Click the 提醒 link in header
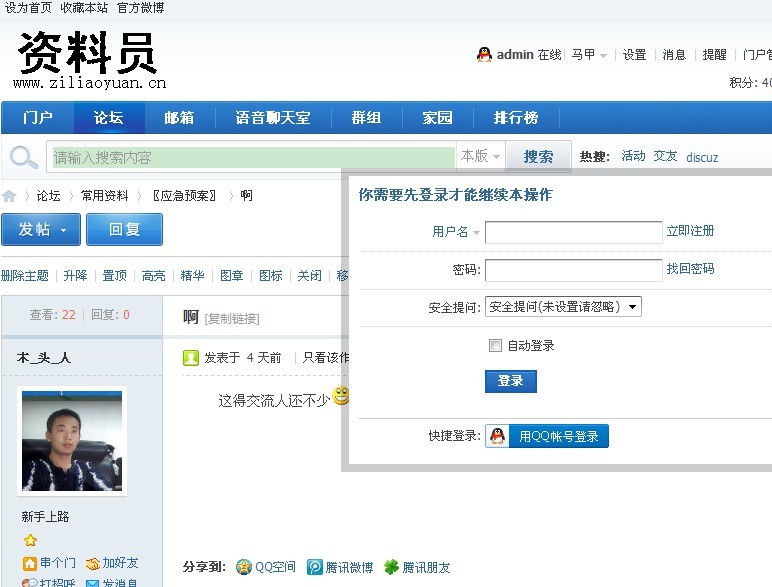Screen dimensions: 772x587 (x=714, y=55)
